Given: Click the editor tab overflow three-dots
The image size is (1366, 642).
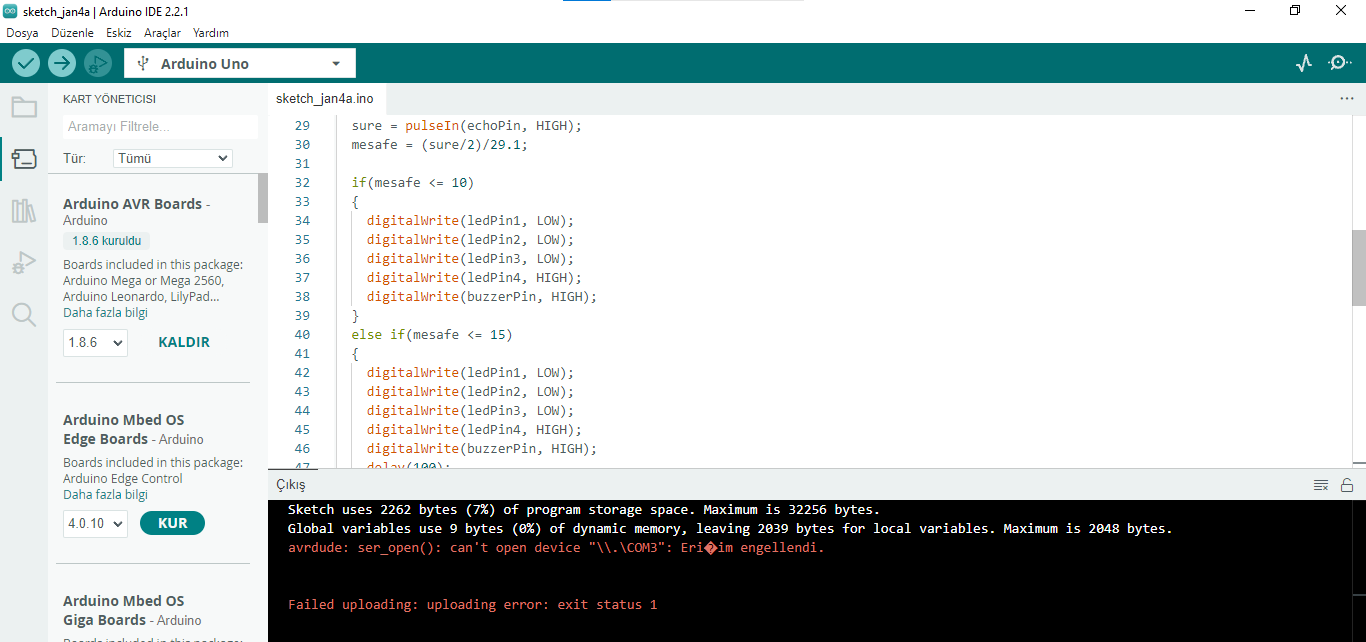Looking at the screenshot, I should click(1346, 99).
